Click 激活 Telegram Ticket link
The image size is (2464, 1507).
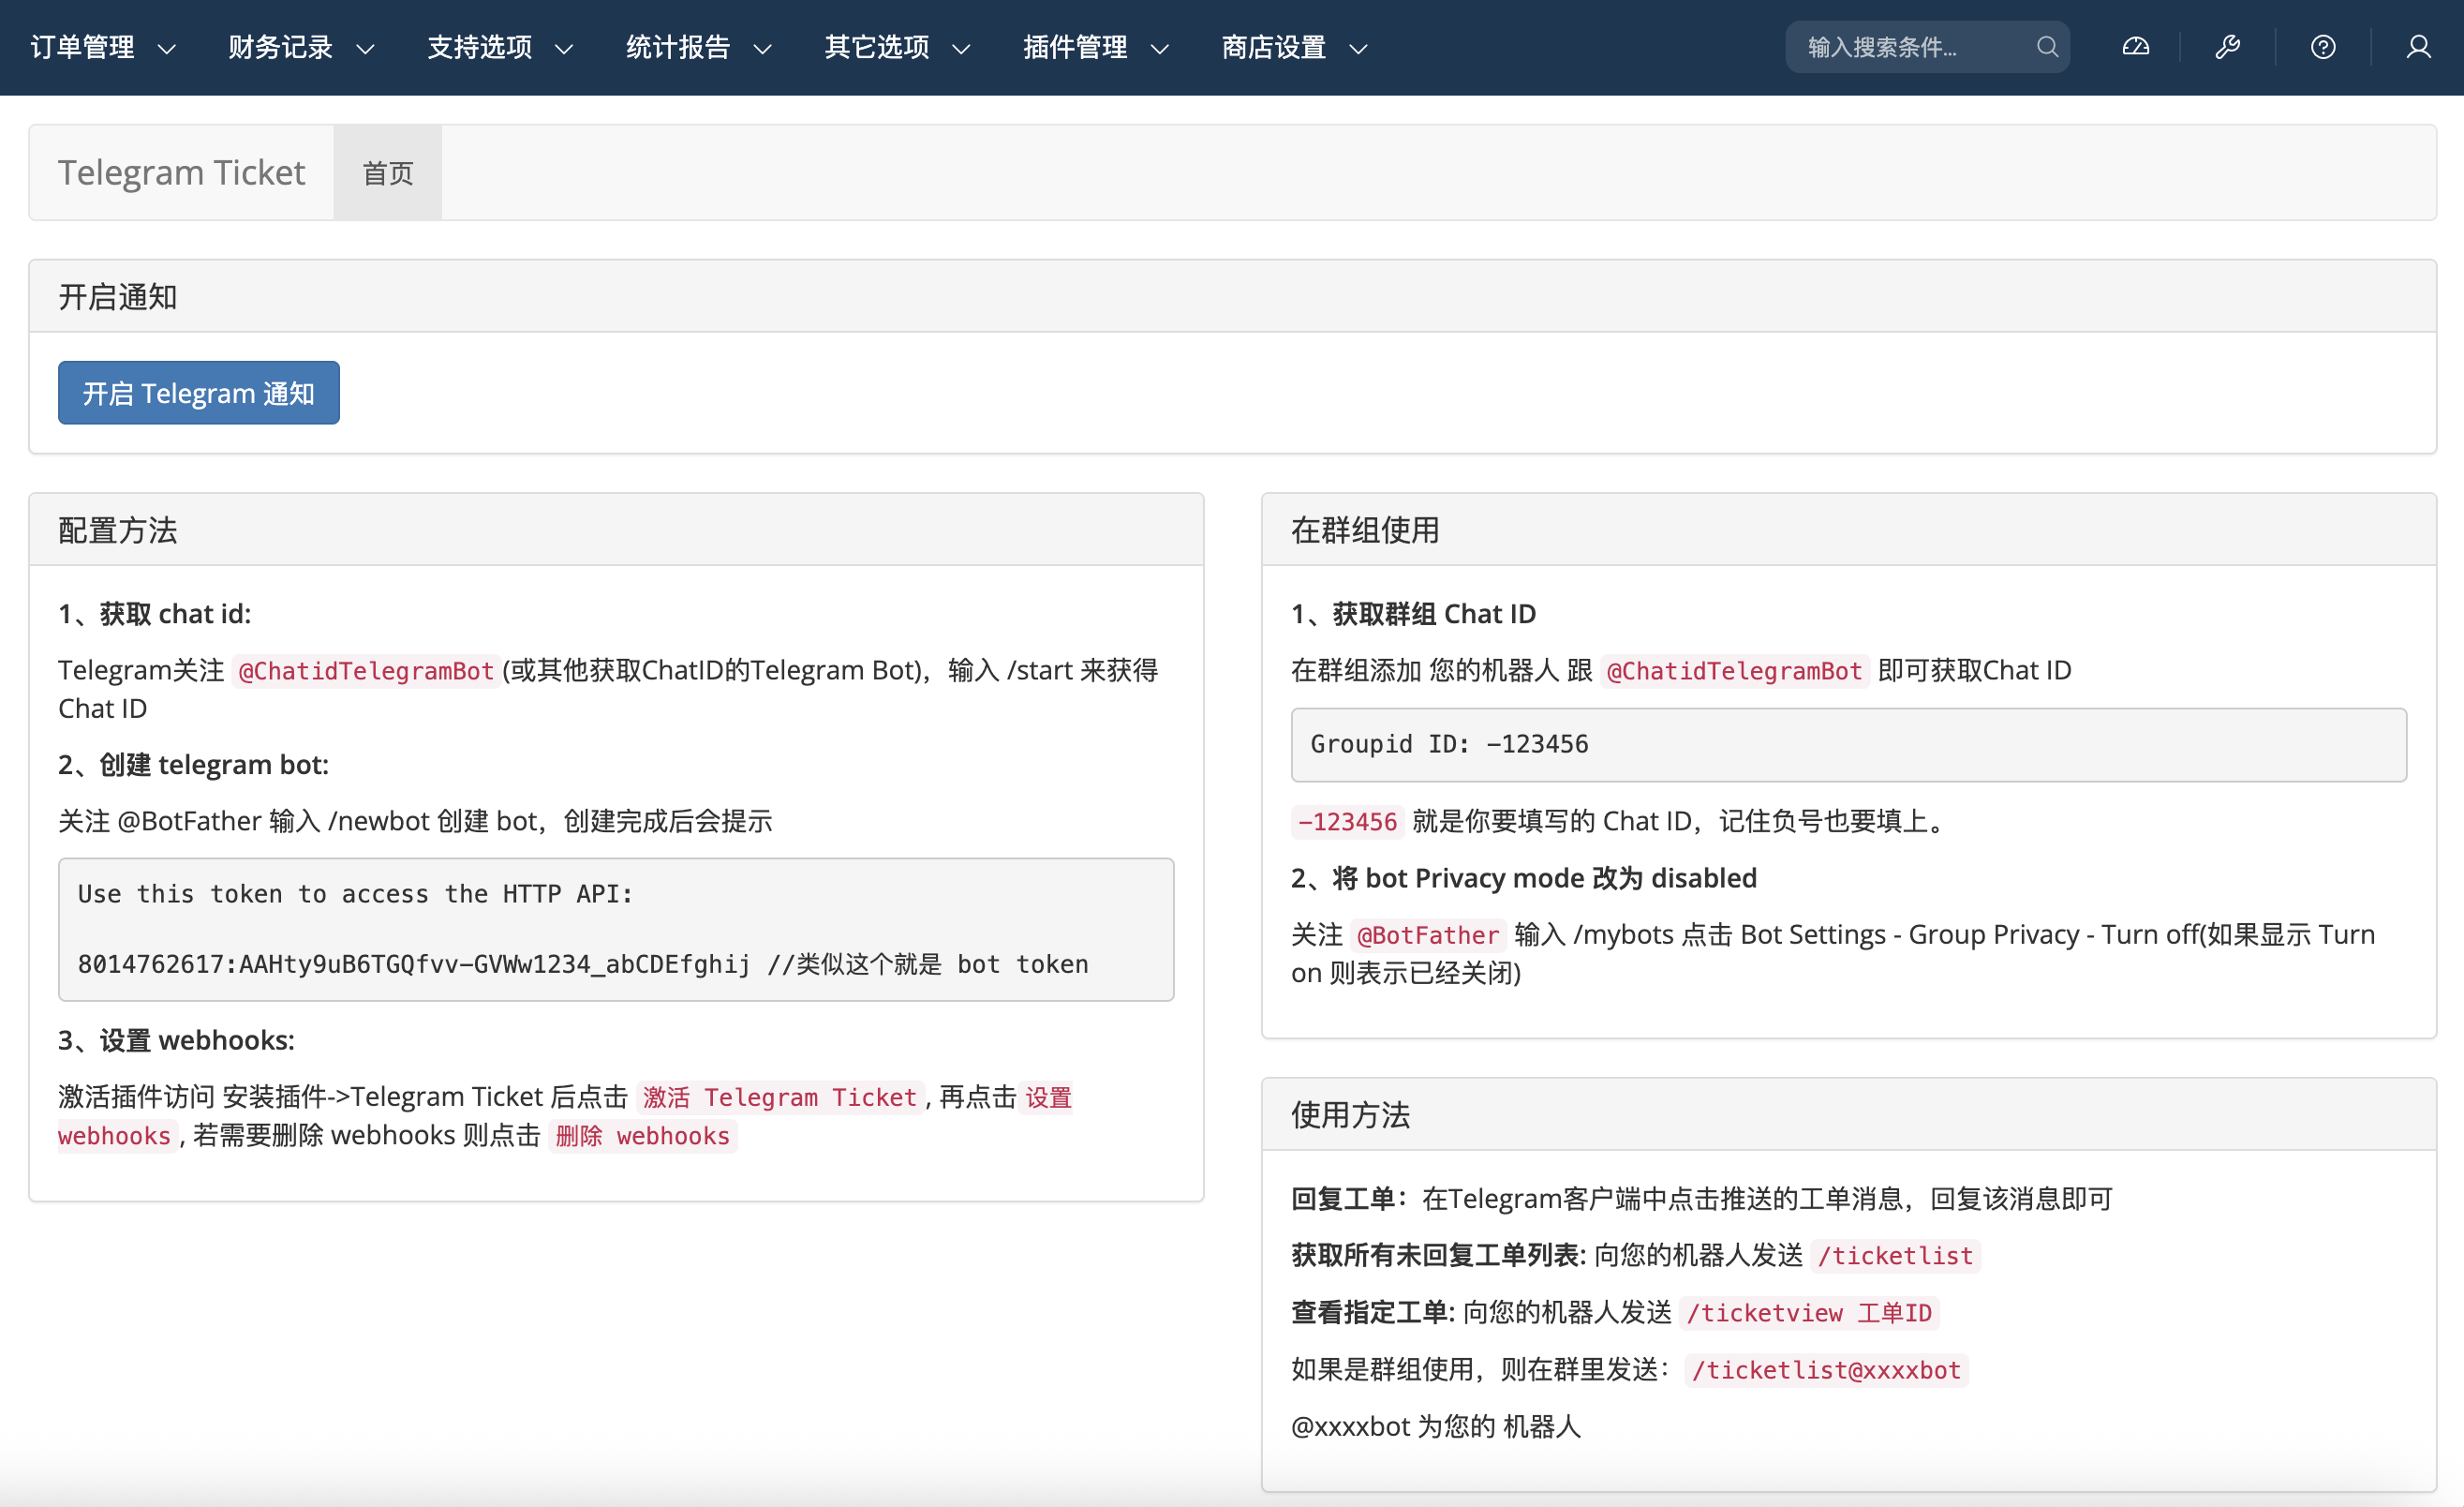(779, 1096)
